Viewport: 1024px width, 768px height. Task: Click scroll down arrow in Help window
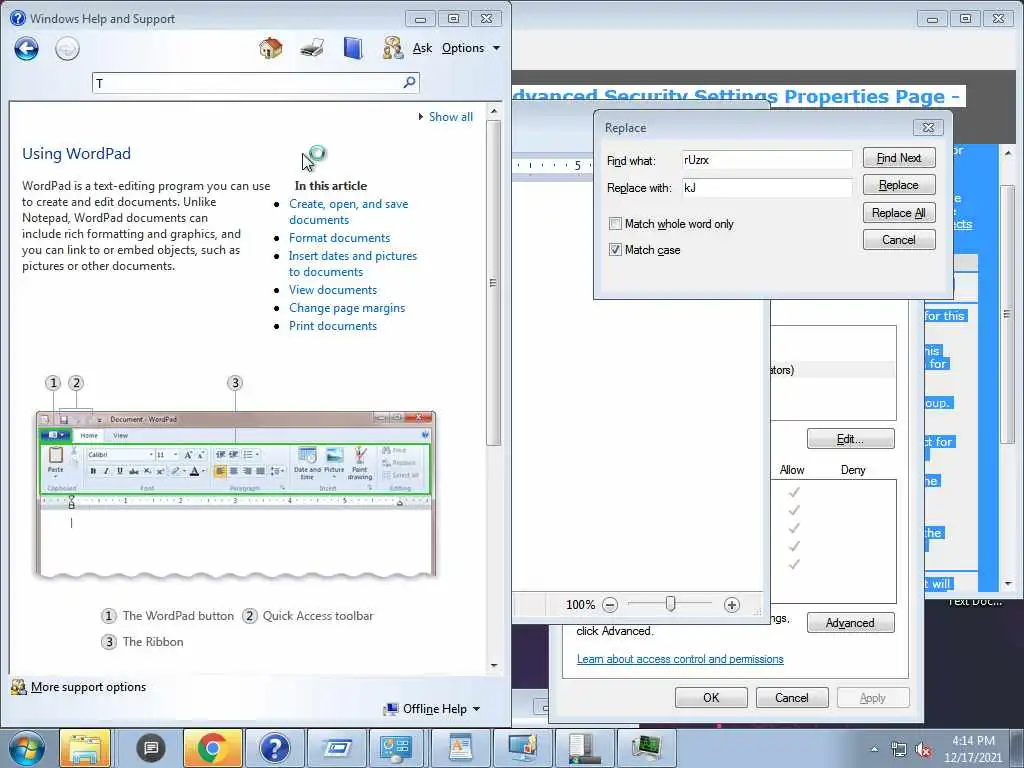coord(494,665)
